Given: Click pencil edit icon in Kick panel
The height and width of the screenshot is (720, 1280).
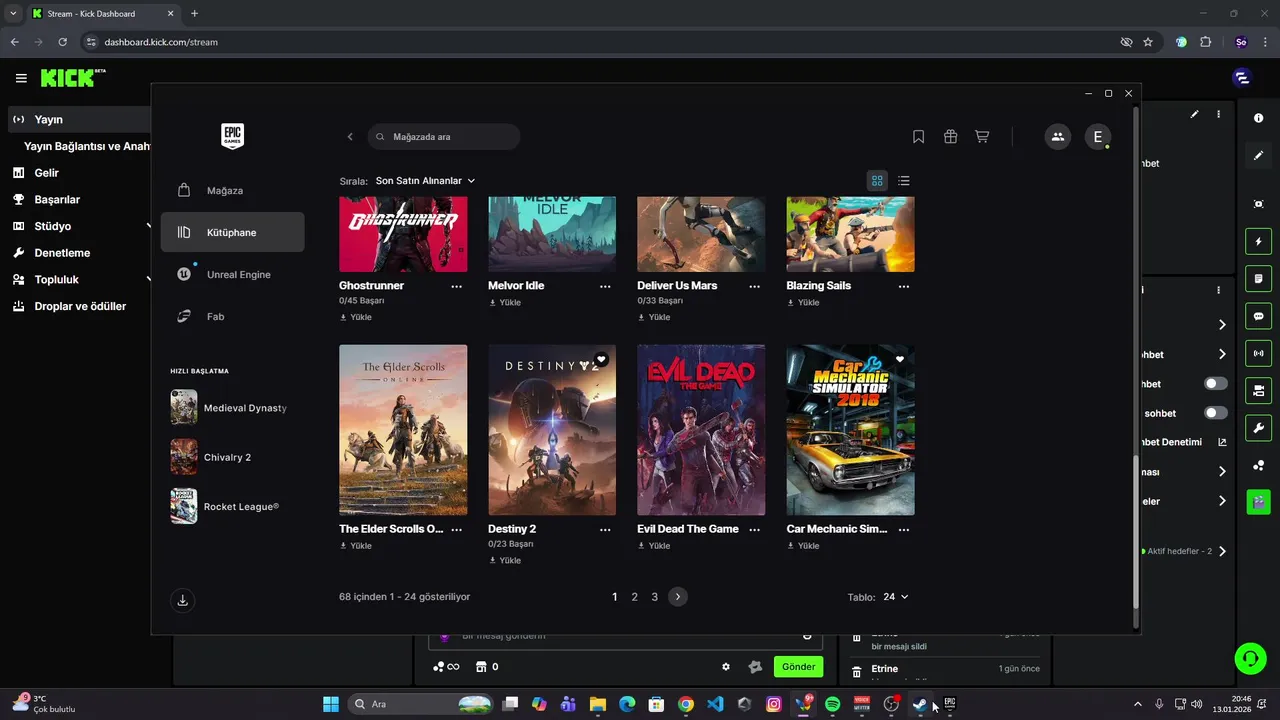Looking at the screenshot, I should click(x=1194, y=115).
